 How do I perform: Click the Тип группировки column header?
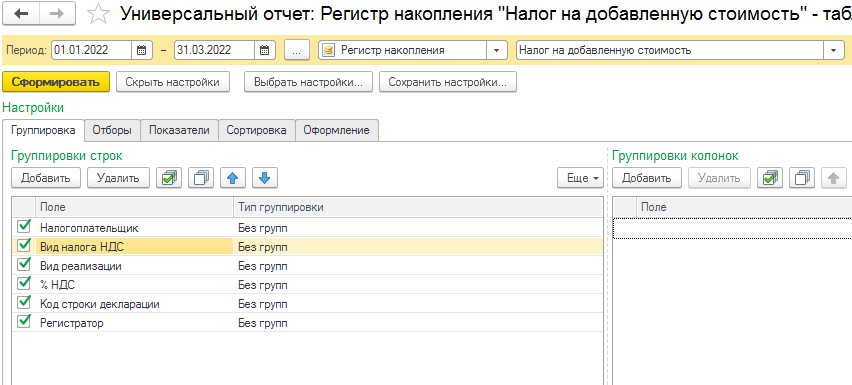[x=418, y=207]
